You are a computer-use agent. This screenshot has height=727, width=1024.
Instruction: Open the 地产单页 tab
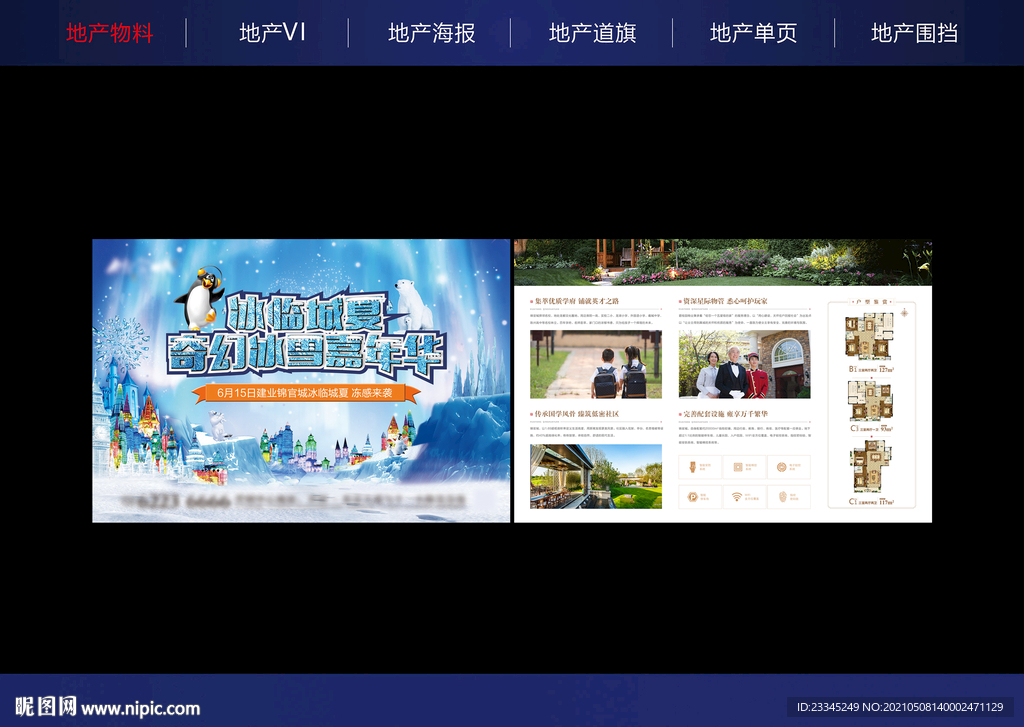coord(754,33)
